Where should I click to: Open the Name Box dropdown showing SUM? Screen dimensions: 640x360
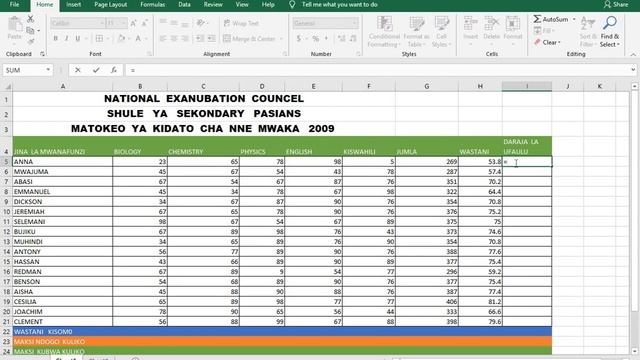pyautogui.click(x=48, y=70)
